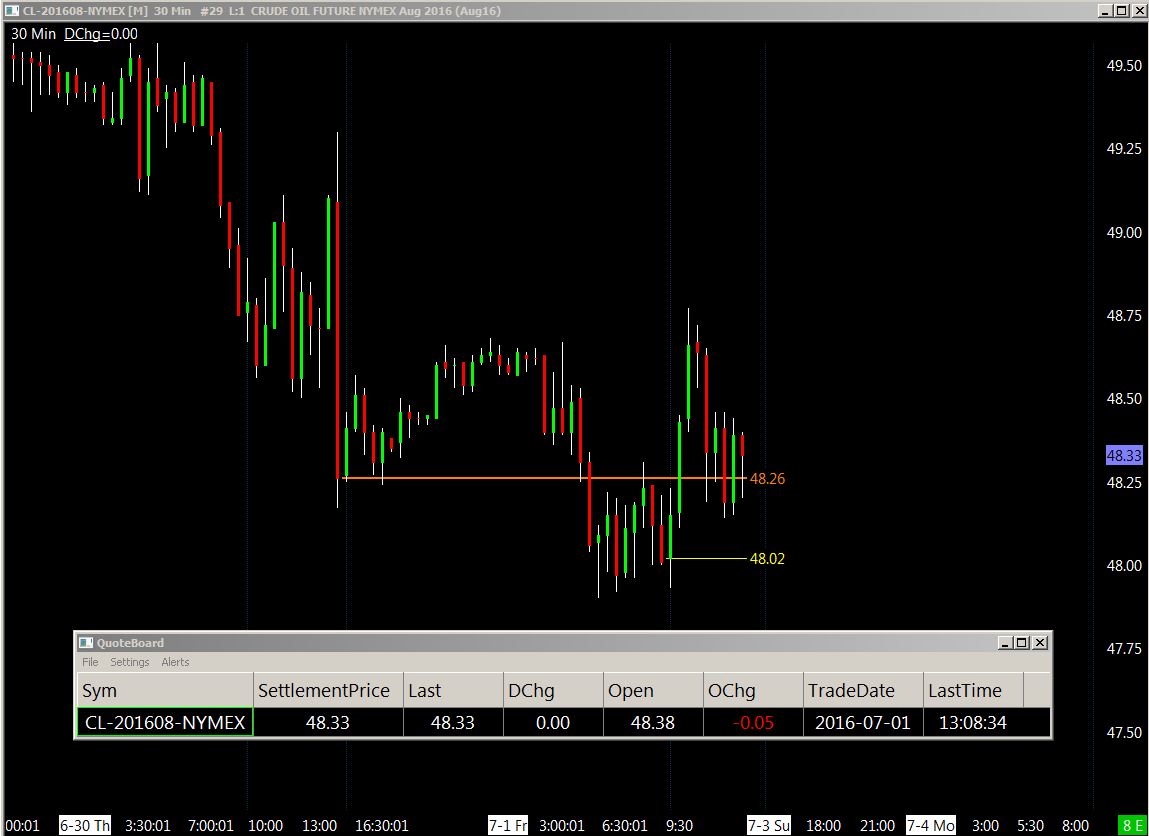The image size is (1149, 836).
Task: Click the 48.38 open price cell
Action: click(653, 722)
